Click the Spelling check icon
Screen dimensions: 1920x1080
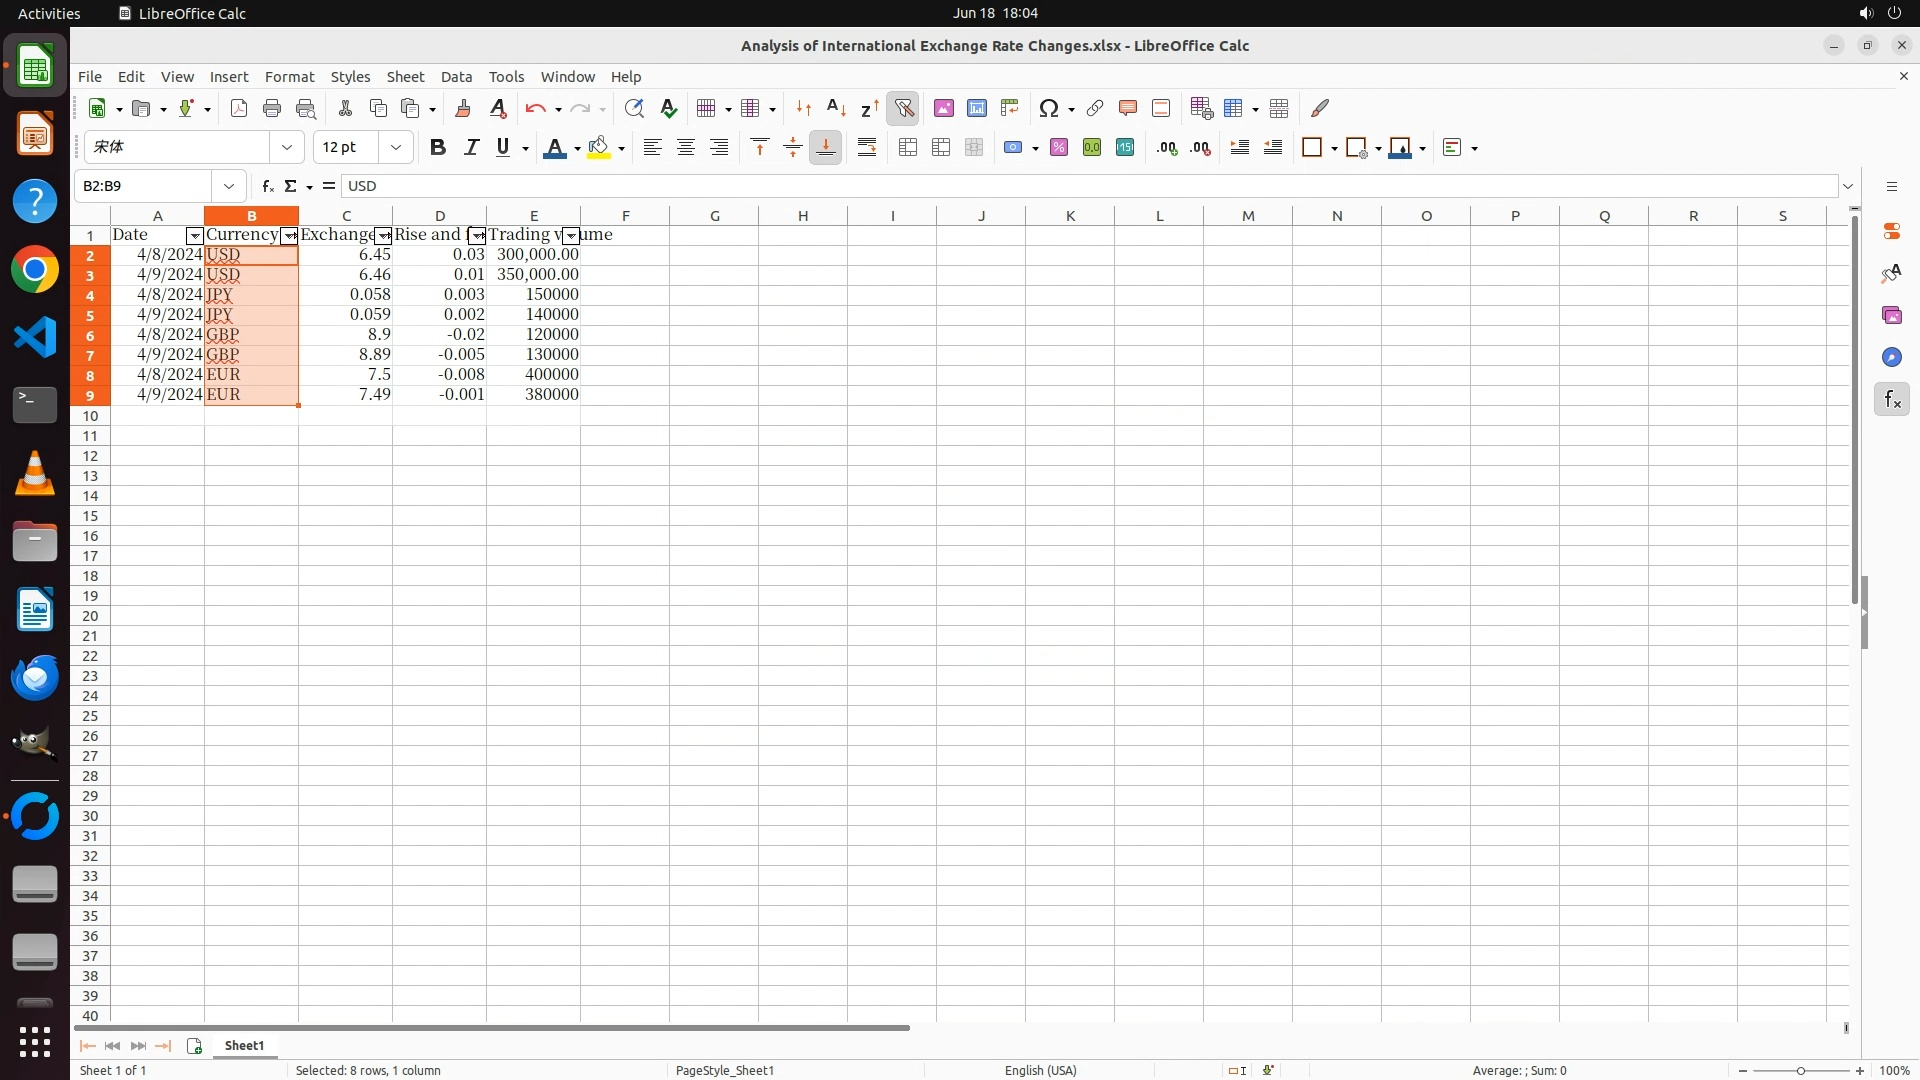tap(669, 109)
